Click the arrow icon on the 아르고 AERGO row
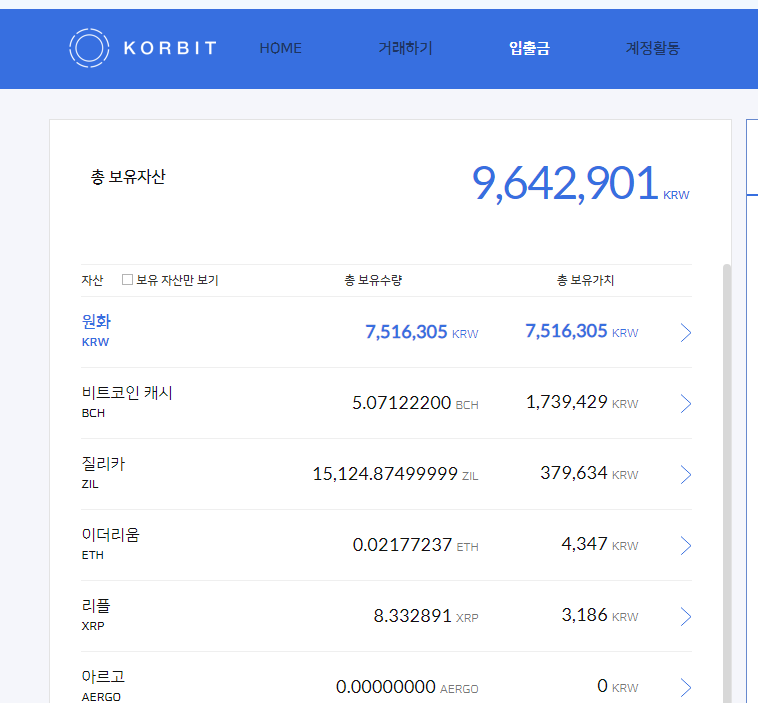 click(685, 688)
